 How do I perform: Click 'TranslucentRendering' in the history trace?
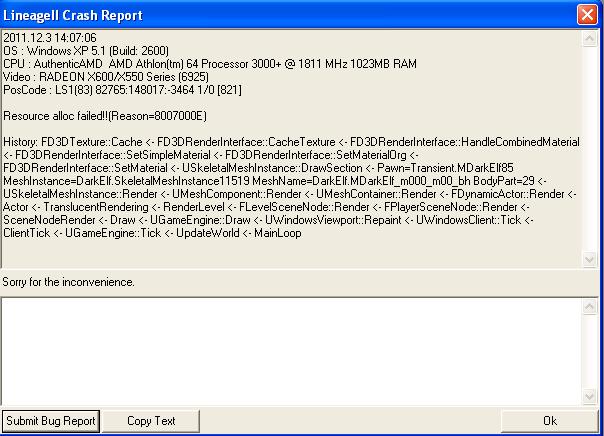point(96,207)
